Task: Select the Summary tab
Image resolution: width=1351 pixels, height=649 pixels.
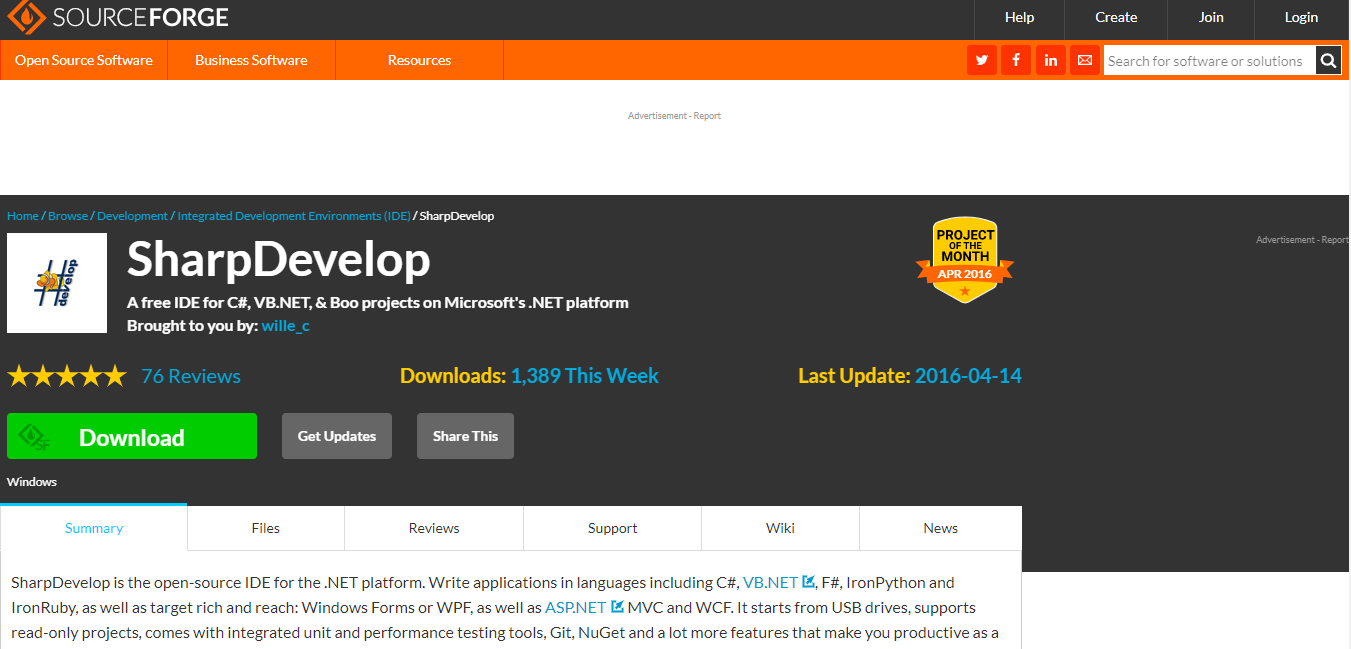Action: click(94, 528)
